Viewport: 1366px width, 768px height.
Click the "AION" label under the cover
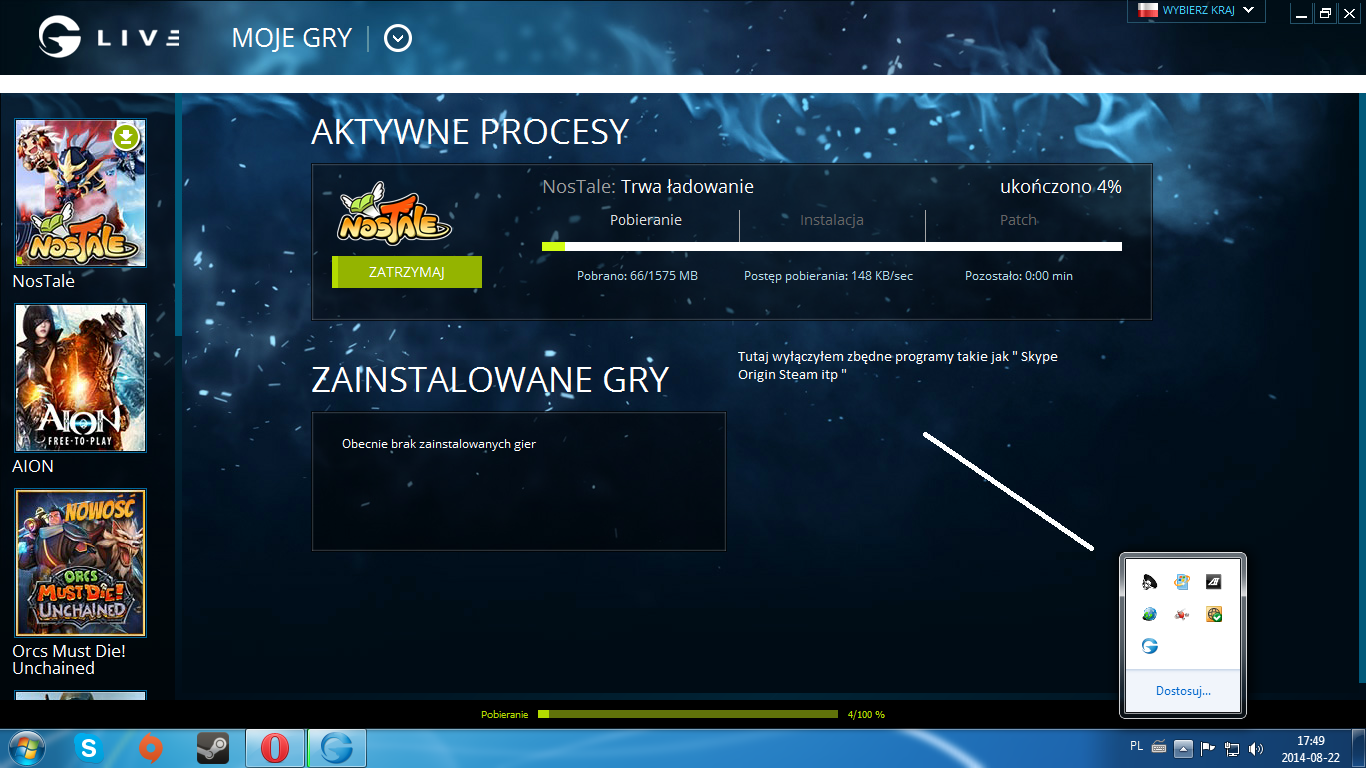pyautogui.click(x=33, y=466)
